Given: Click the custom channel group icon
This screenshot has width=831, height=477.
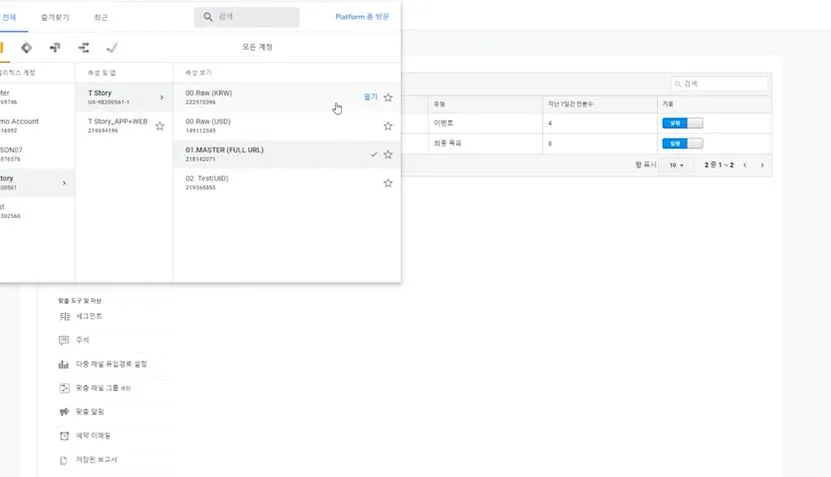Looking at the screenshot, I should pyautogui.click(x=64, y=388).
